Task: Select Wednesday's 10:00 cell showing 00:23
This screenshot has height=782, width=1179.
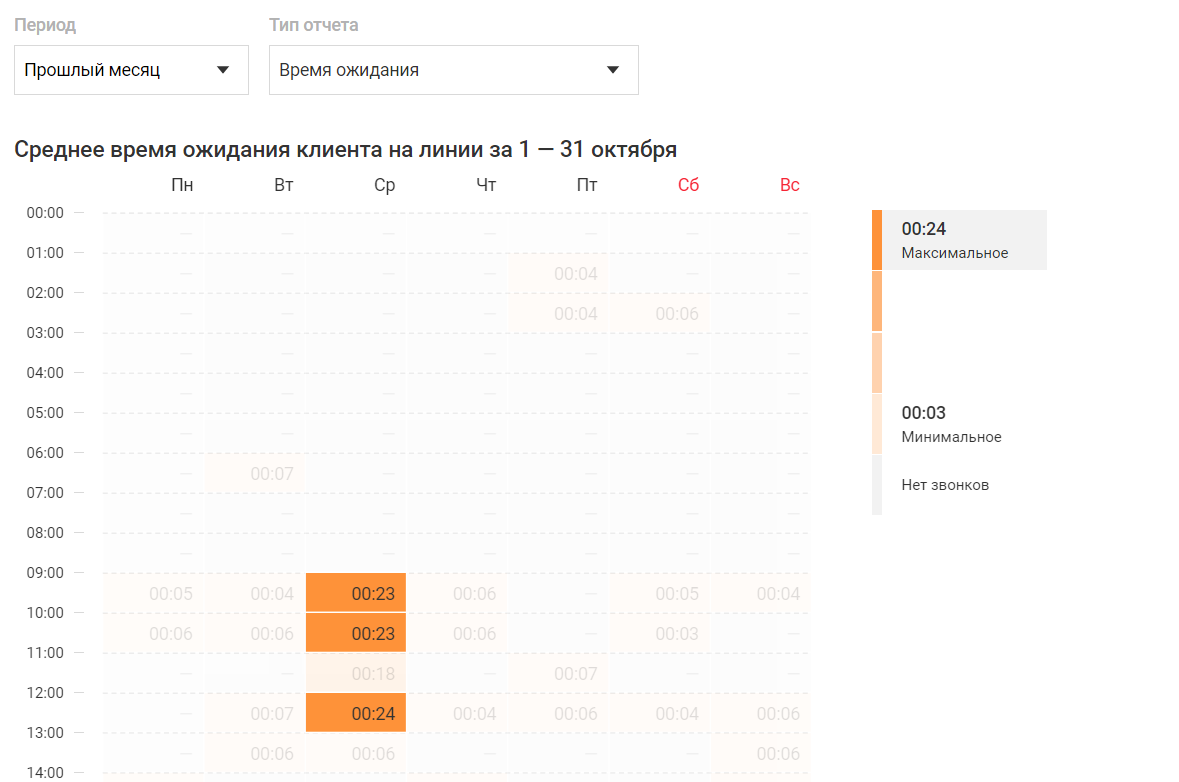Action: point(356,633)
